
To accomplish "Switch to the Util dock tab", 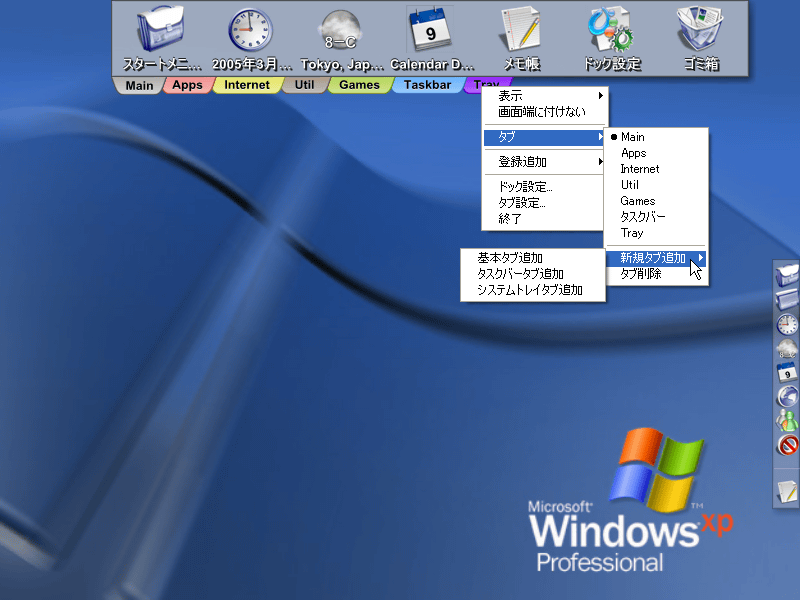I will click(x=305, y=85).
